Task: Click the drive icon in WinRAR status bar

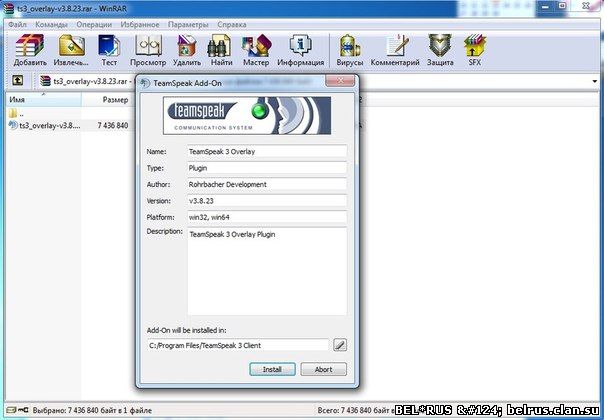Action: (x=12, y=410)
